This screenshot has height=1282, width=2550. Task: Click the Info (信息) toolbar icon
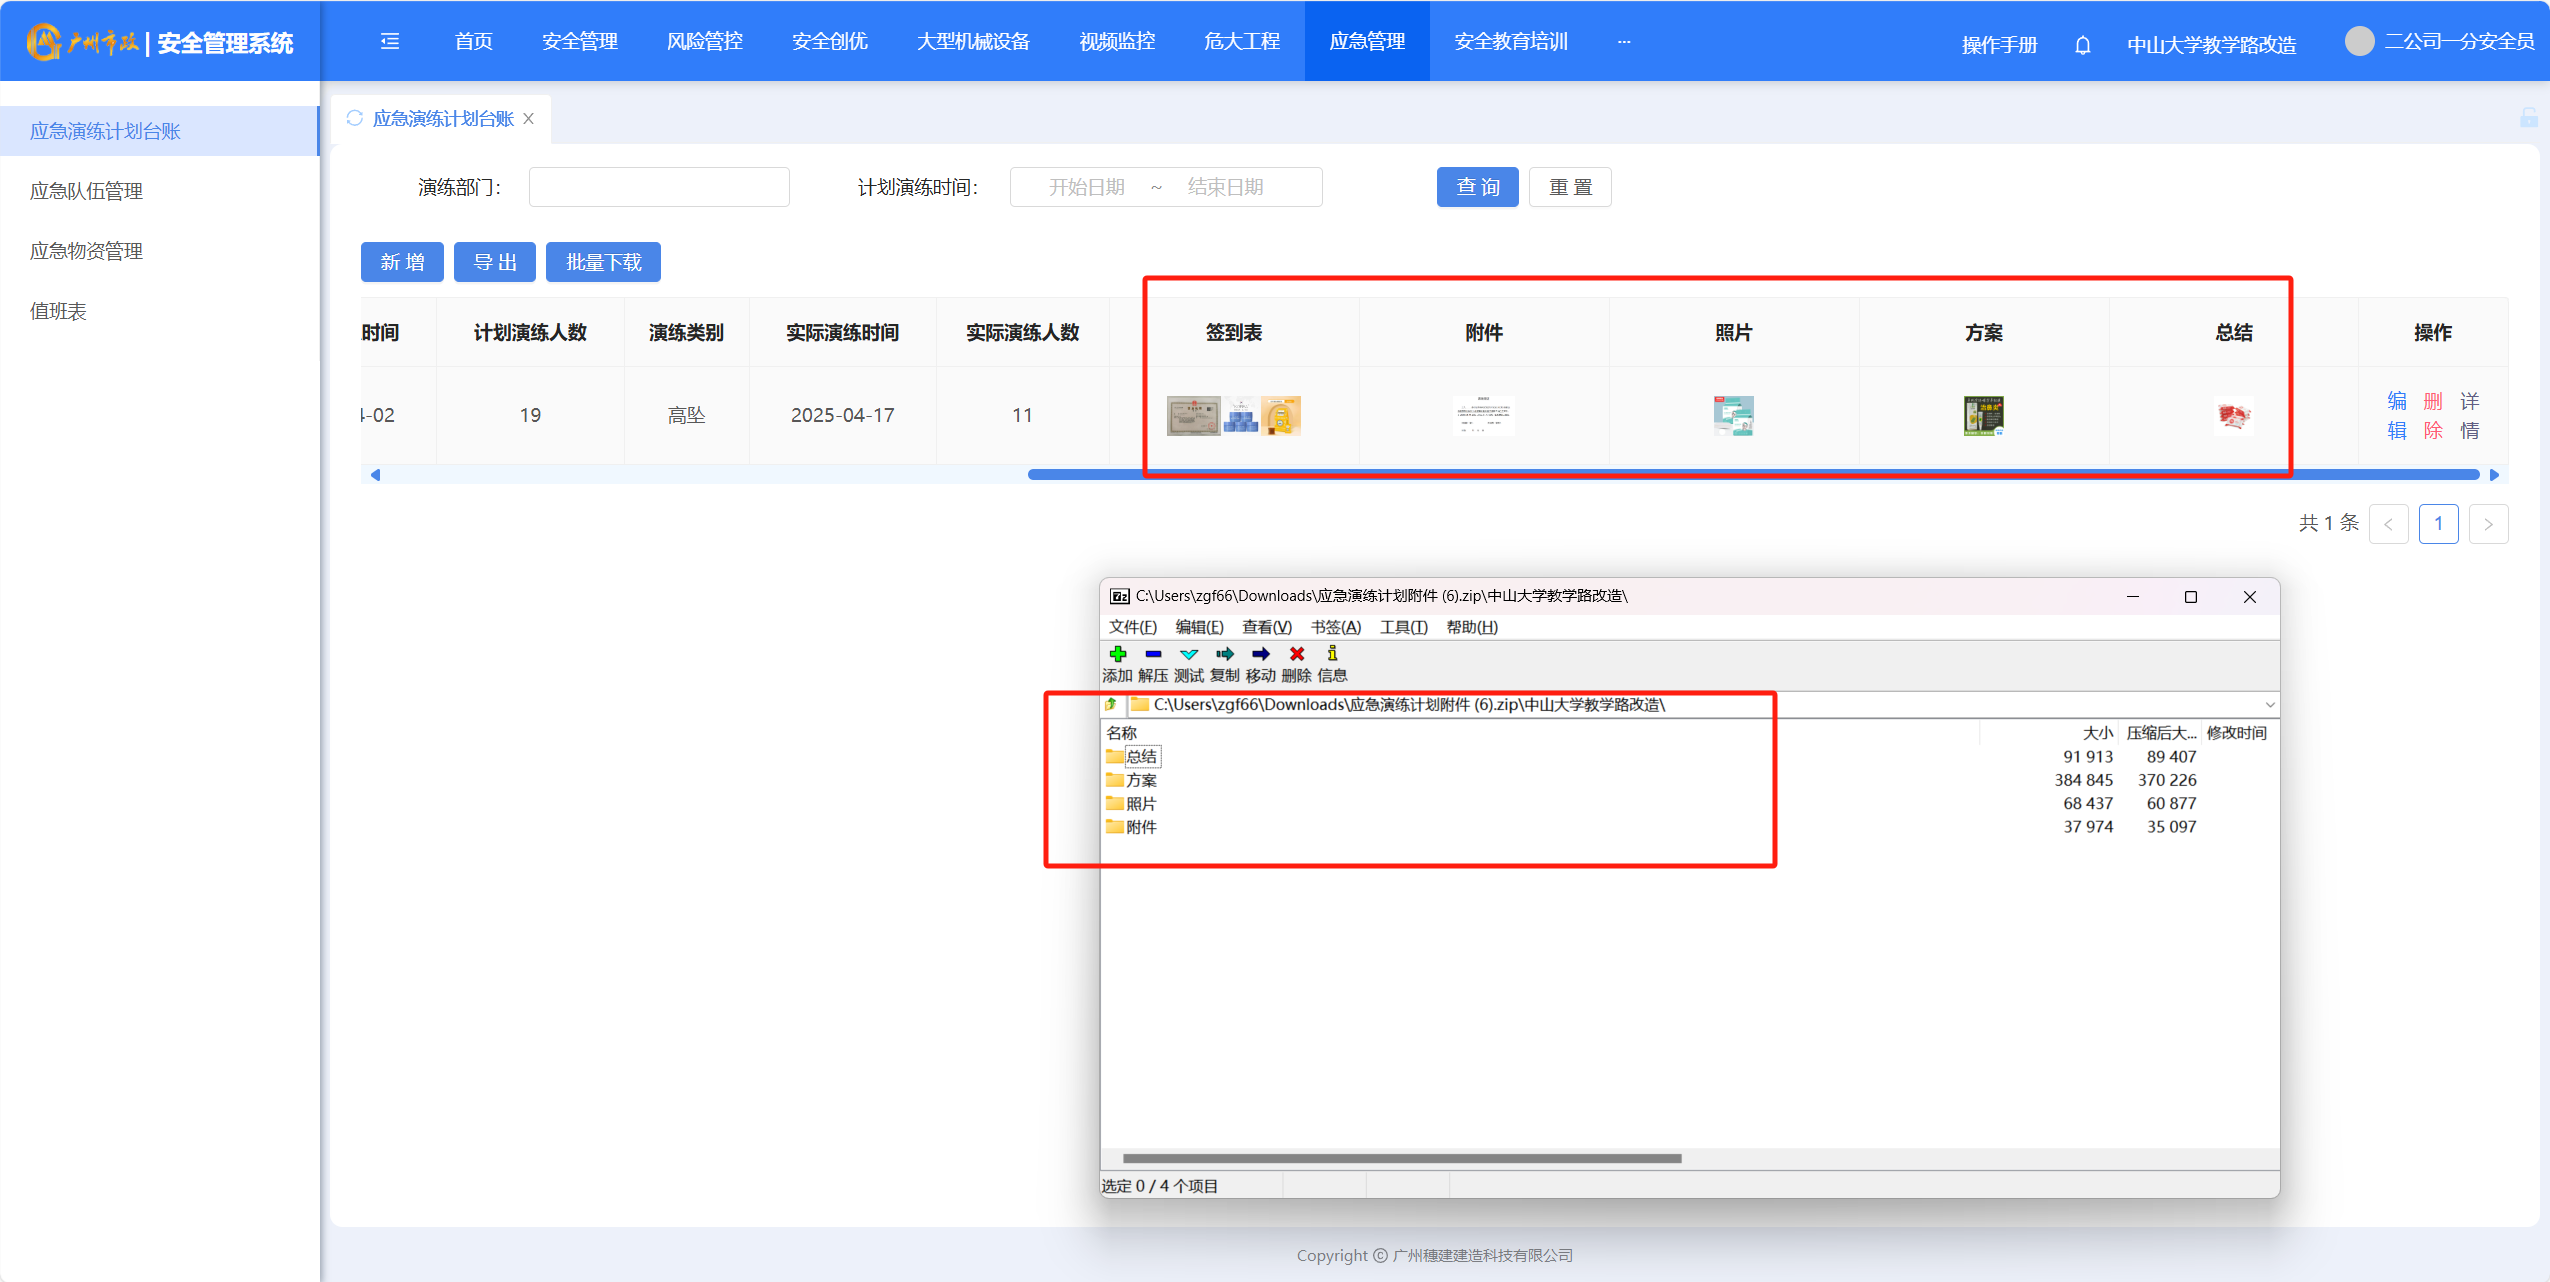(x=1332, y=654)
